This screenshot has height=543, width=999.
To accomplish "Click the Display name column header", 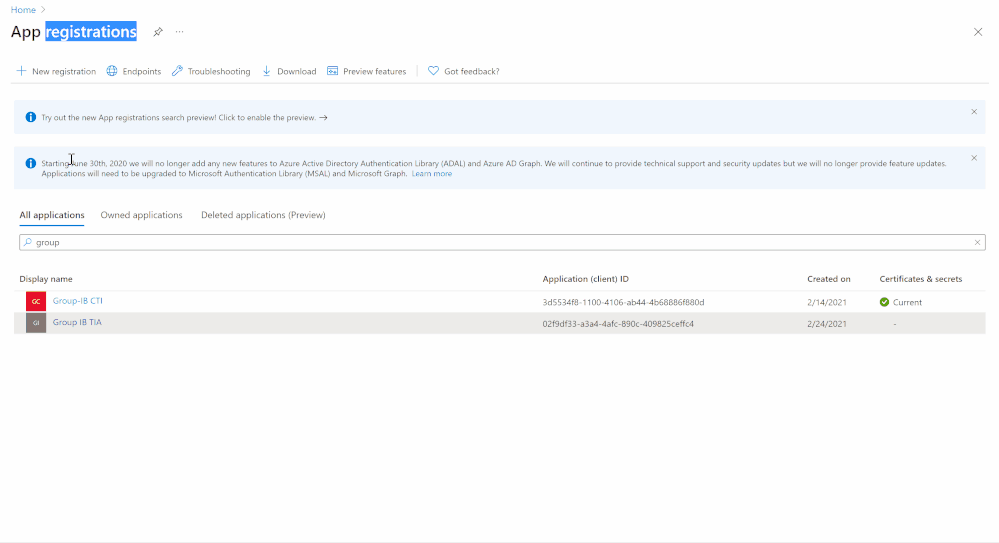I will tap(46, 279).
